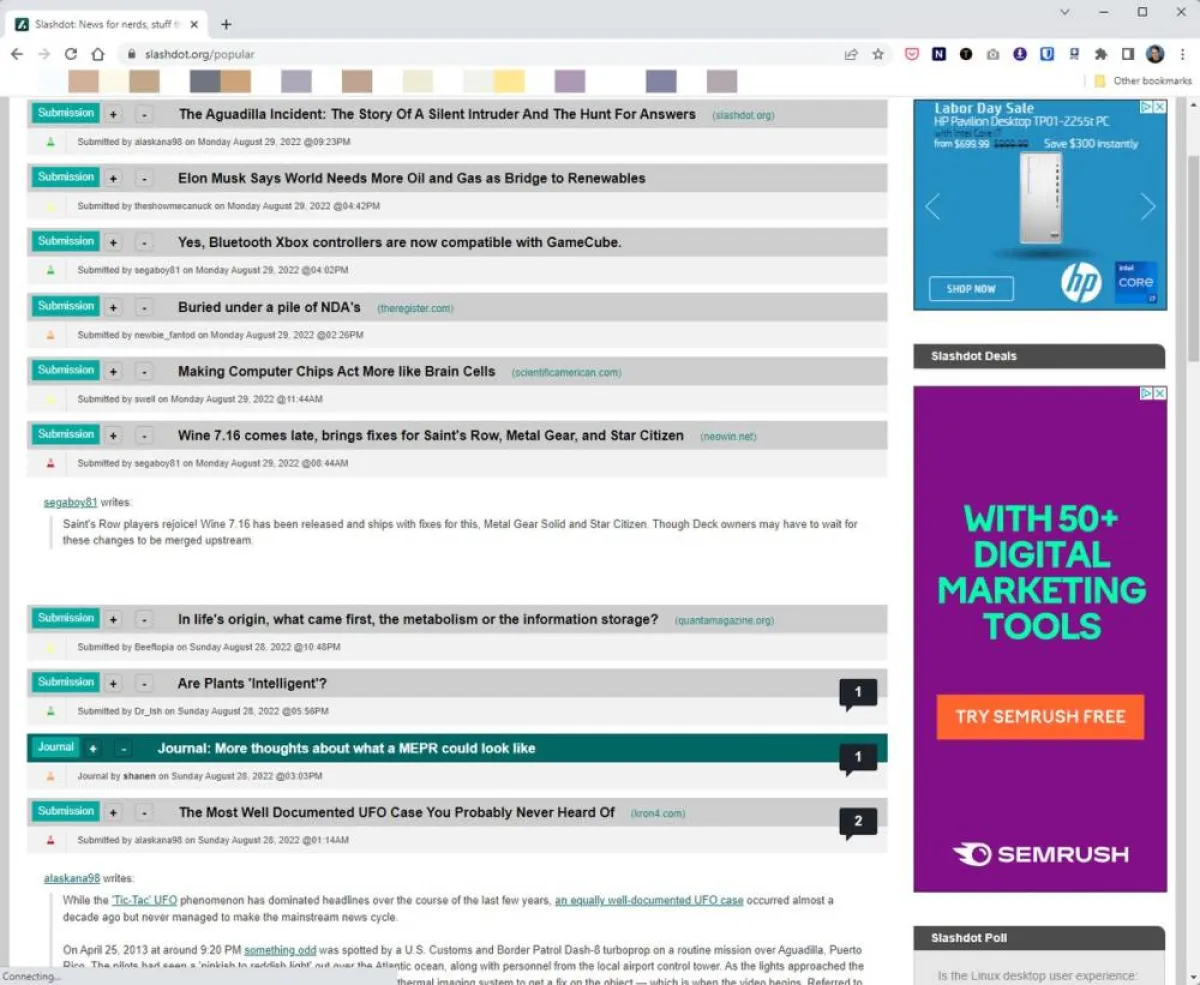Open the side panel icon

[1127, 54]
